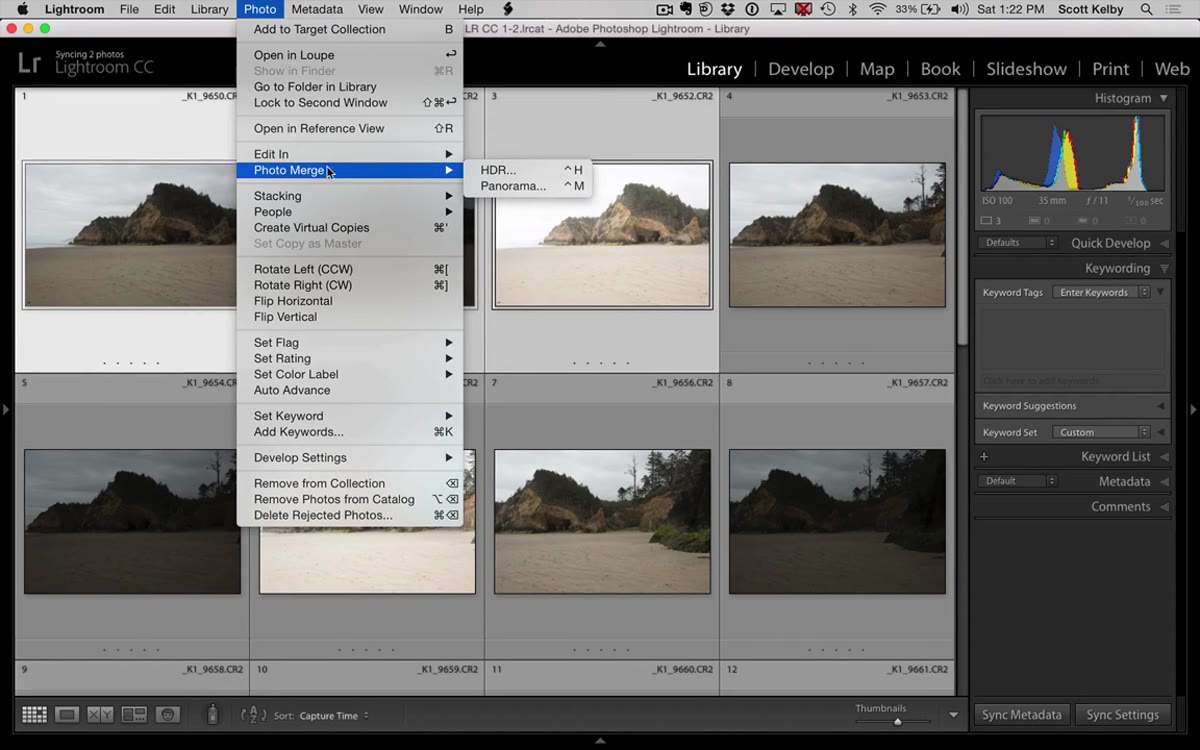Screen dimensions: 1200x750
Task: Expand the Metadata panel
Action: coord(1163,481)
